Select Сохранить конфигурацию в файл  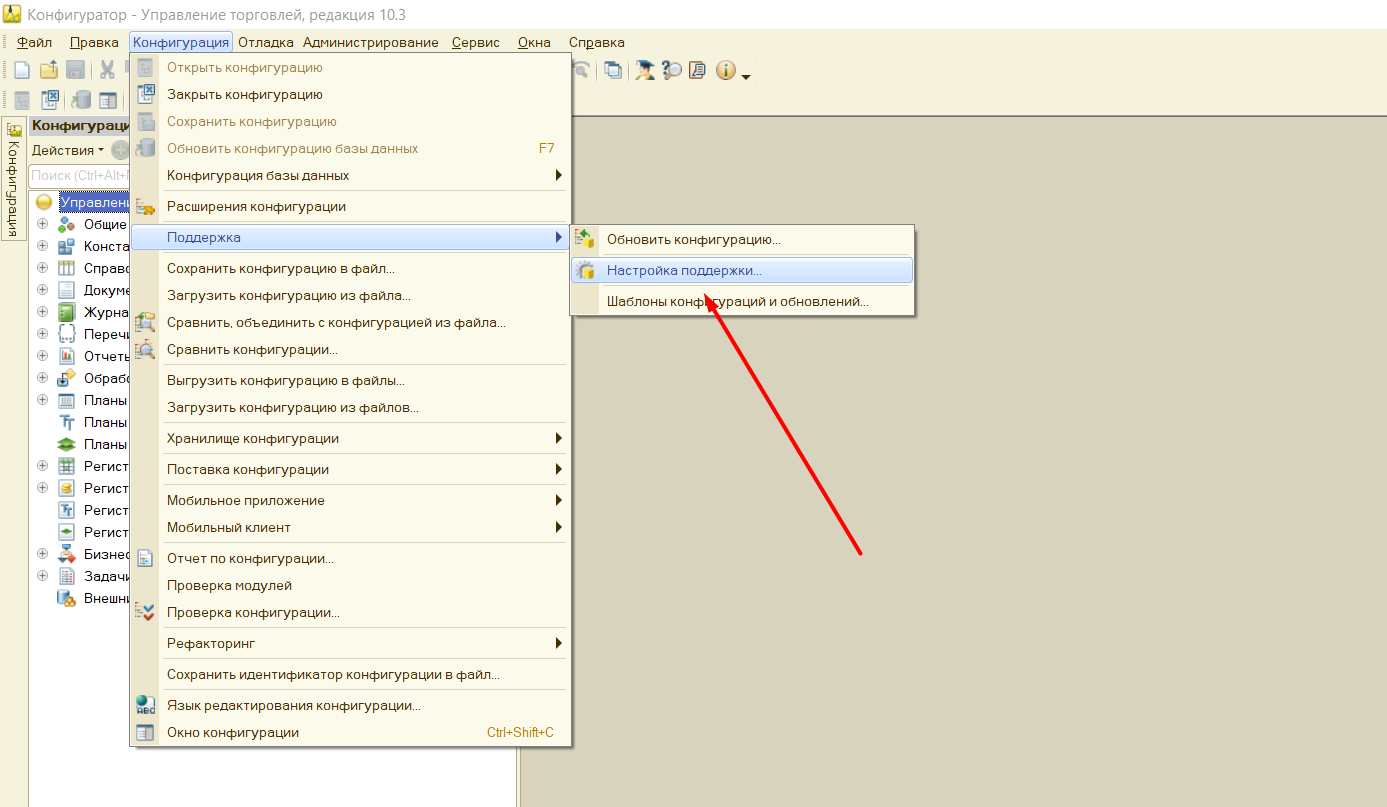[350, 269]
